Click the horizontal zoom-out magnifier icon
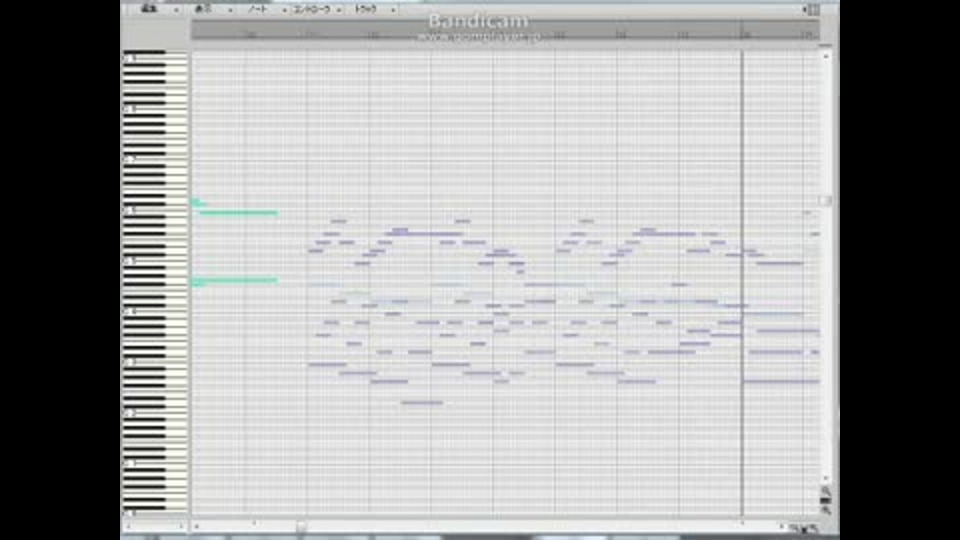 coord(794,527)
